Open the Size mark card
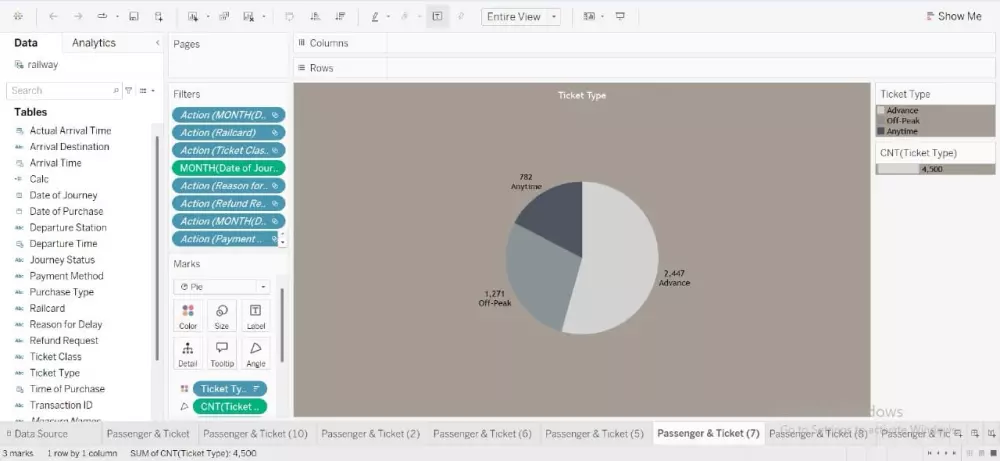 pyautogui.click(x=222, y=316)
